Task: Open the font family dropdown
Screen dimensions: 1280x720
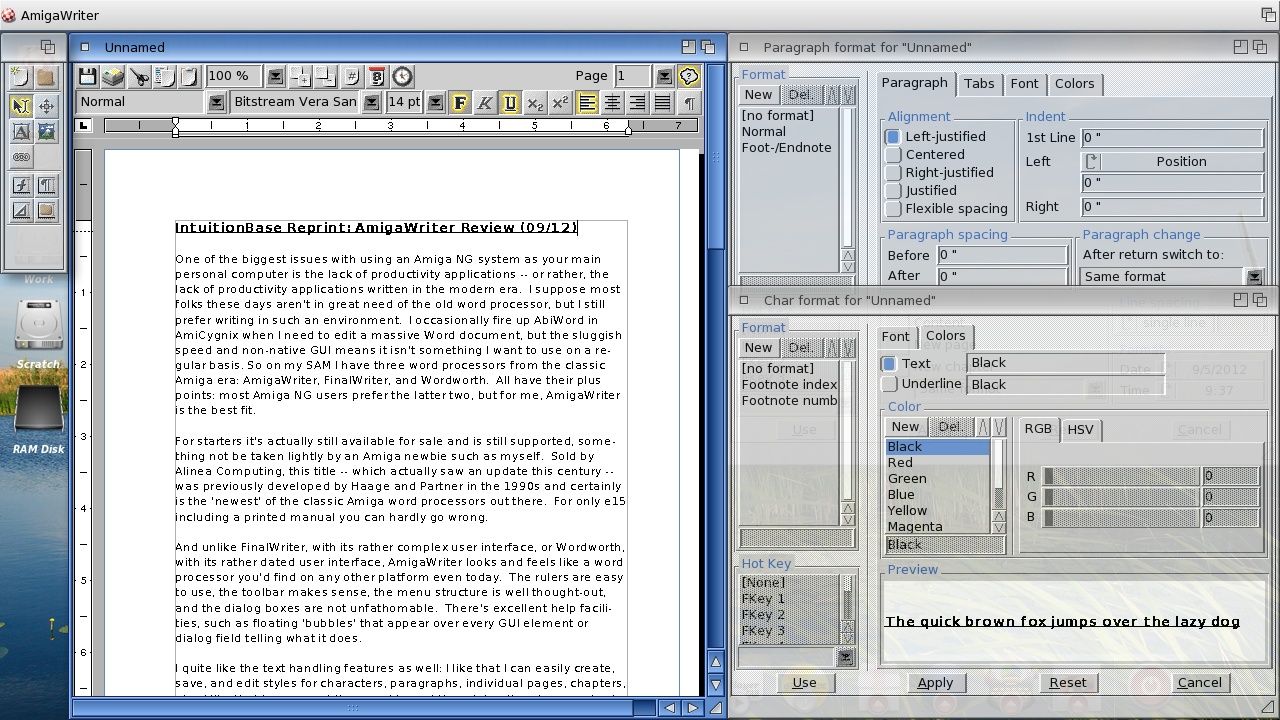Action: [x=372, y=101]
